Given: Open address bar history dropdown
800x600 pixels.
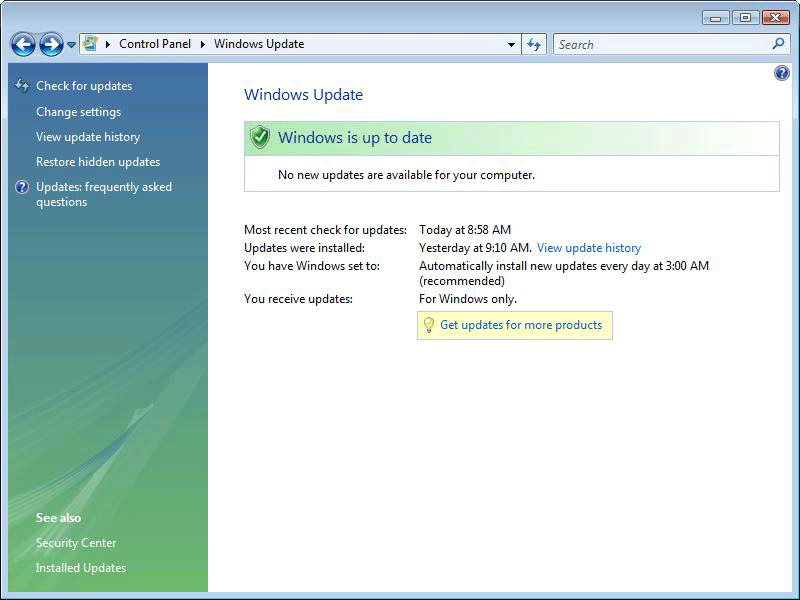Looking at the screenshot, I should coord(511,44).
